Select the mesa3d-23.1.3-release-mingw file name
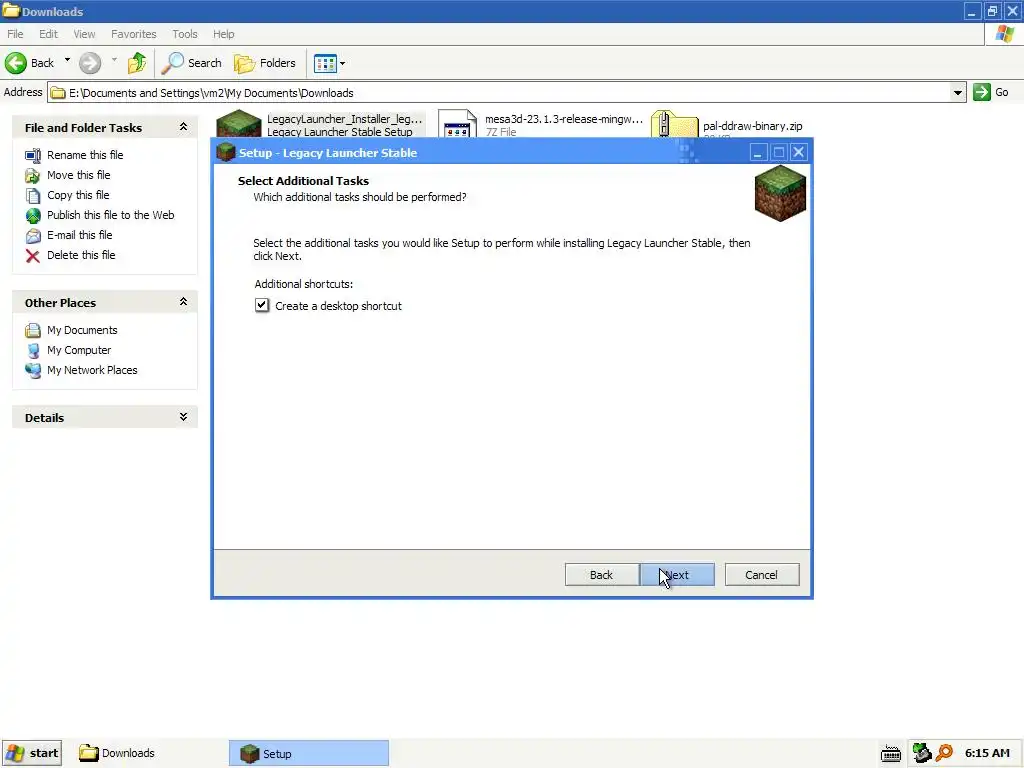 (x=564, y=119)
